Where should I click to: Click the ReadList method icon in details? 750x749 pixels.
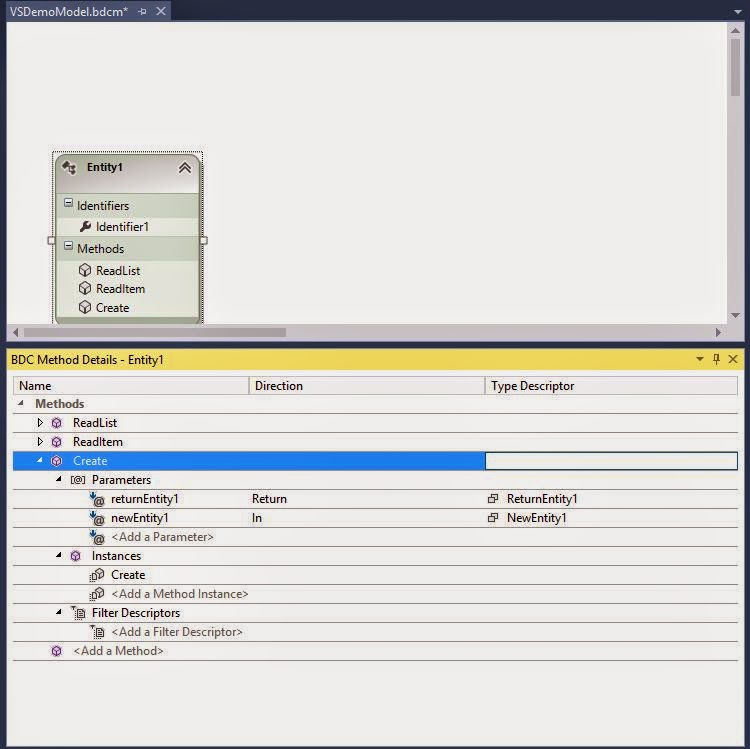pyautogui.click(x=56, y=423)
